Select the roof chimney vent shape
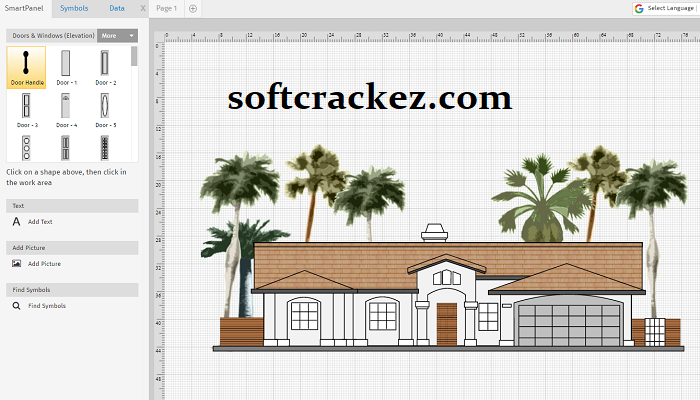This screenshot has height=400, width=700. pyautogui.click(x=434, y=233)
